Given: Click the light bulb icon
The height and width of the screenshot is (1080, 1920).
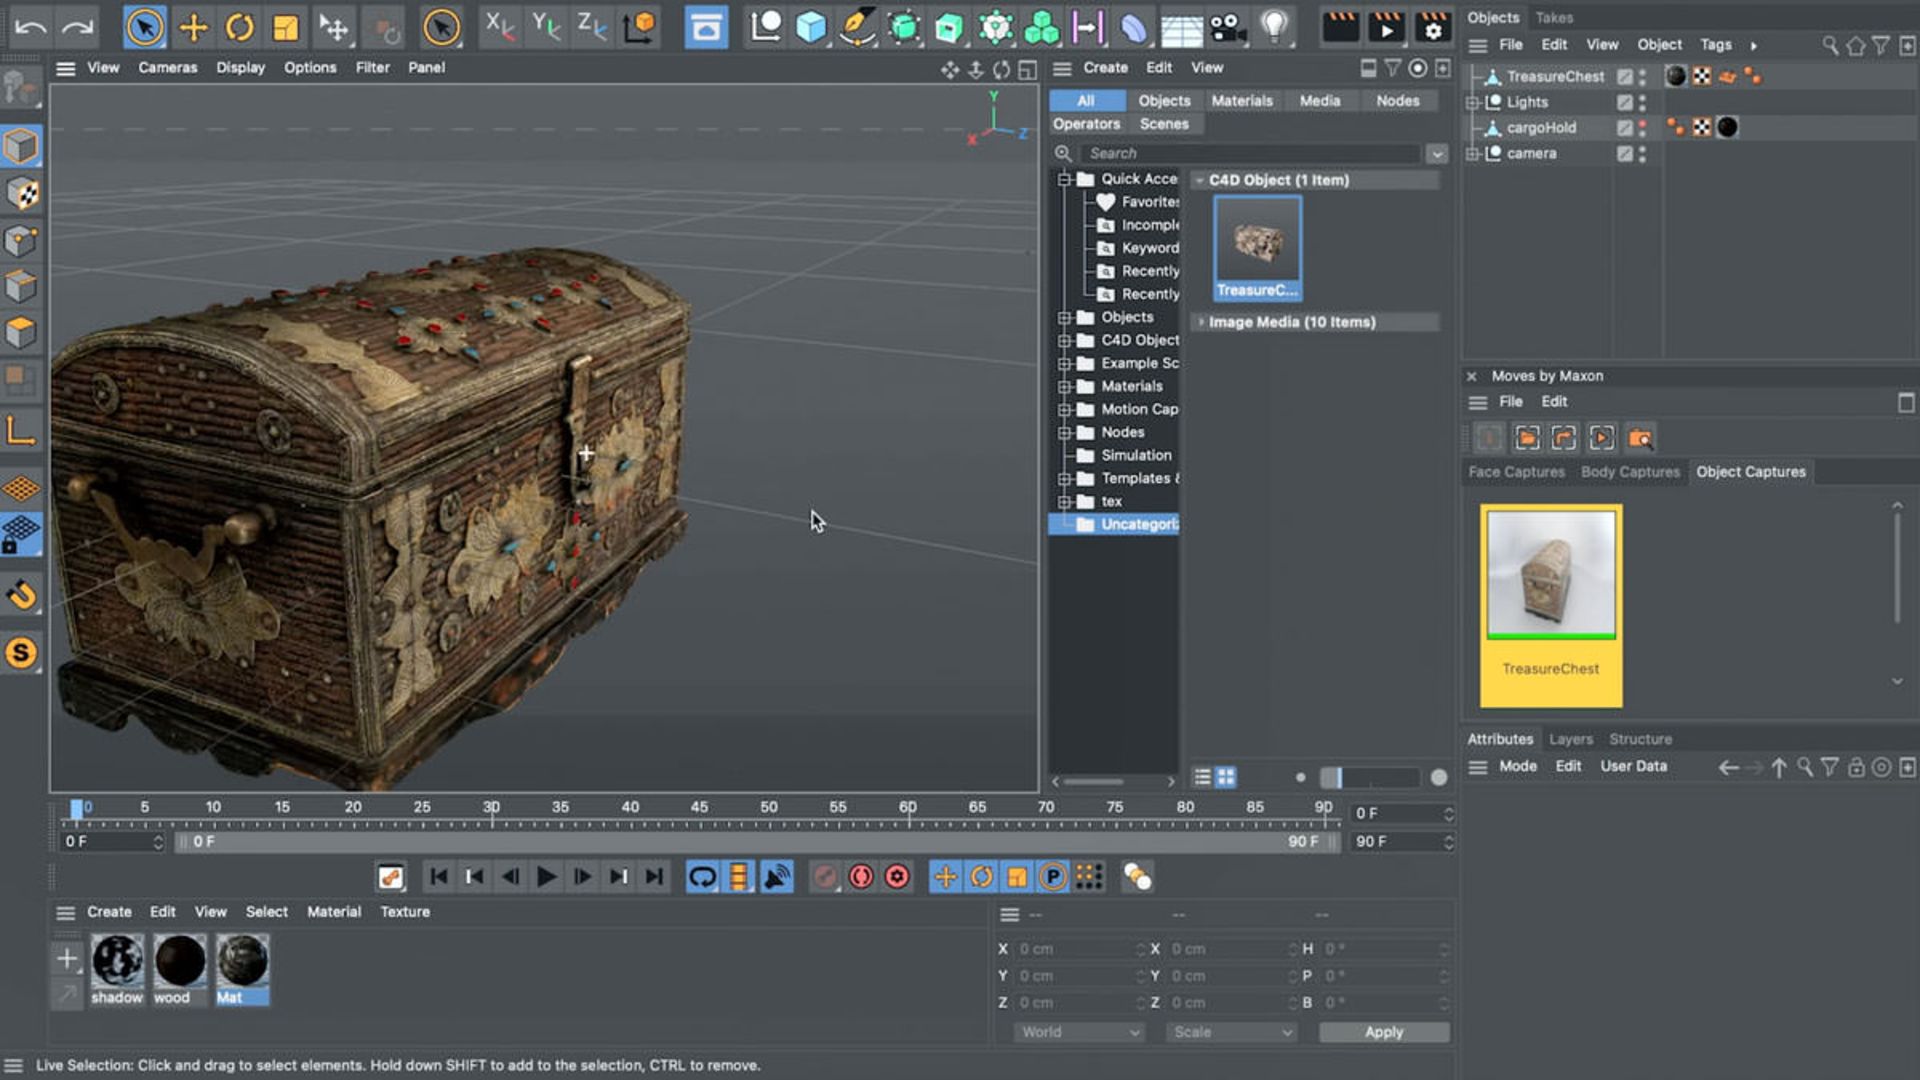Looking at the screenshot, I should (x=1275, y=27).
